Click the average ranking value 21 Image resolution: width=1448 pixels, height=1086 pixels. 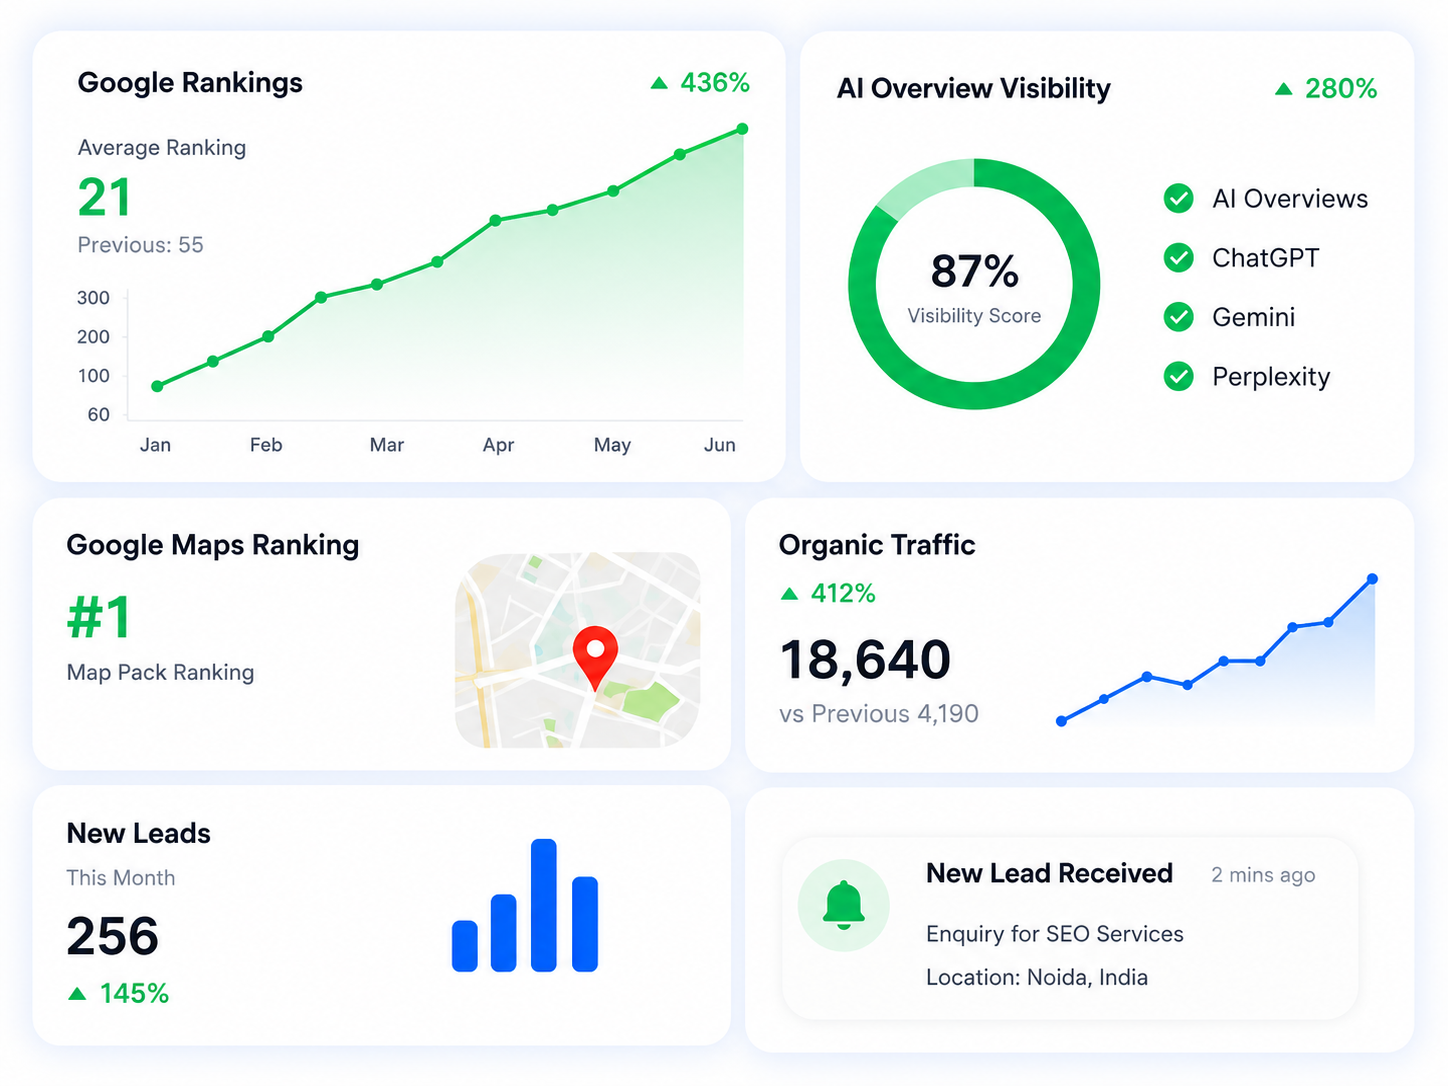pyautogui.click(x=104, y=197)
